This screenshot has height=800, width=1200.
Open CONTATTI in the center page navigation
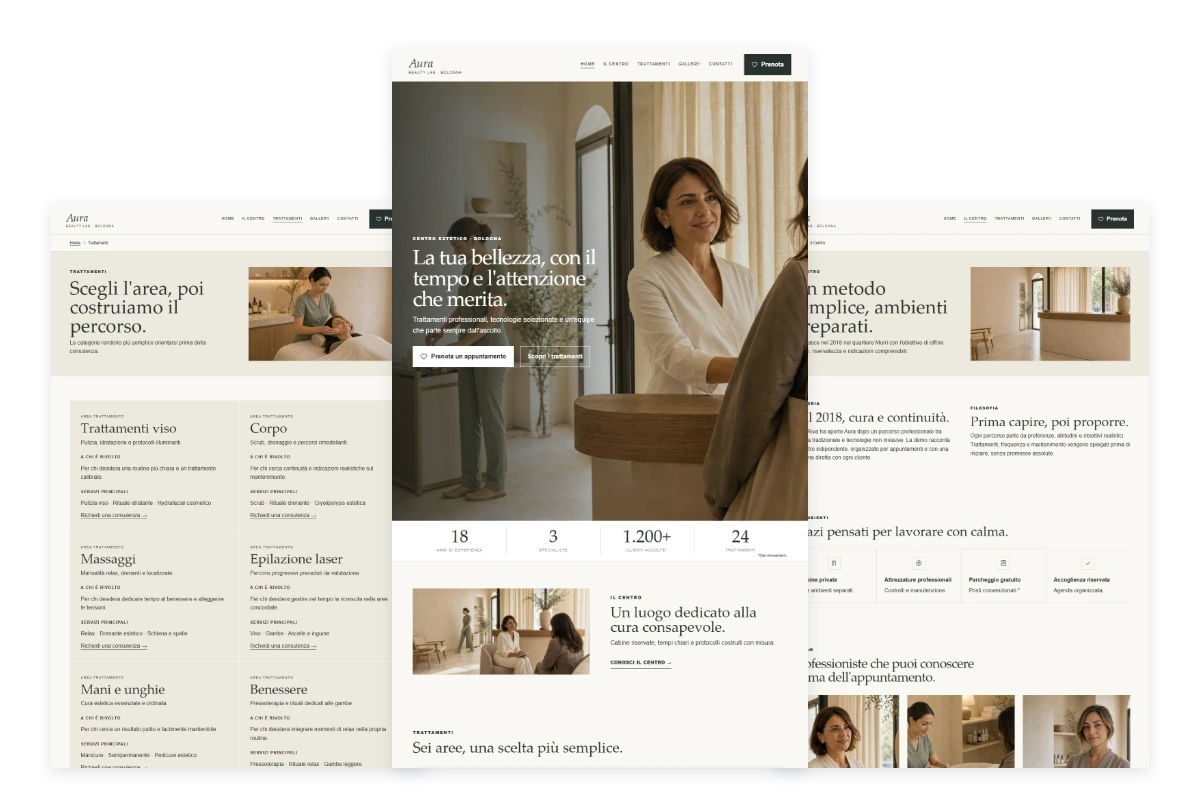pyautogui.click(x=721, y=64)
